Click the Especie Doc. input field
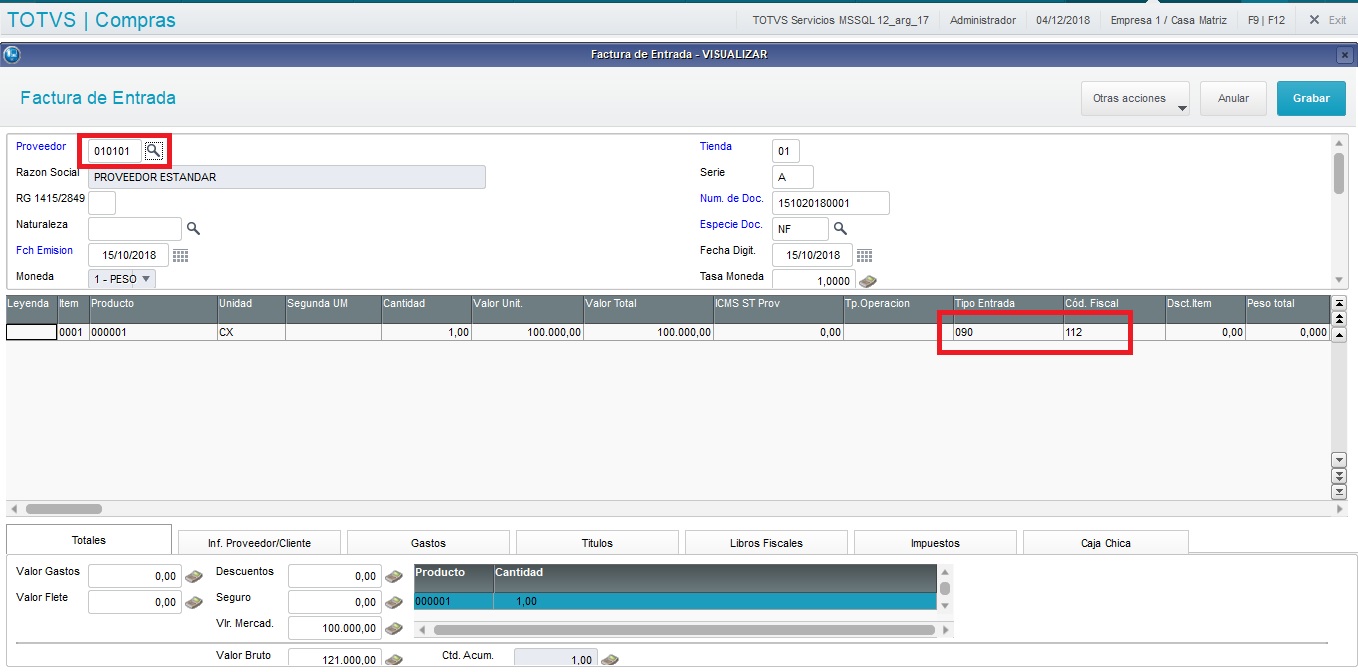The width and height of the screenshot is (1358, 672). pos(800,229)
